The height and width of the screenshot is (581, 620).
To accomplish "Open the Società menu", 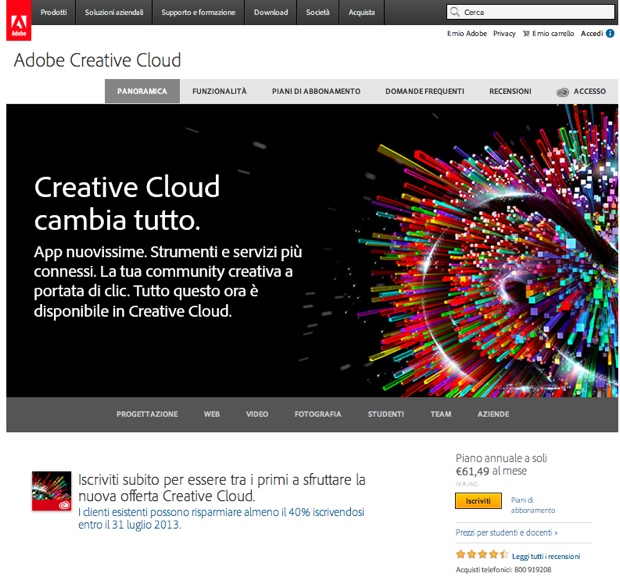I will click(x=318, y=12).
